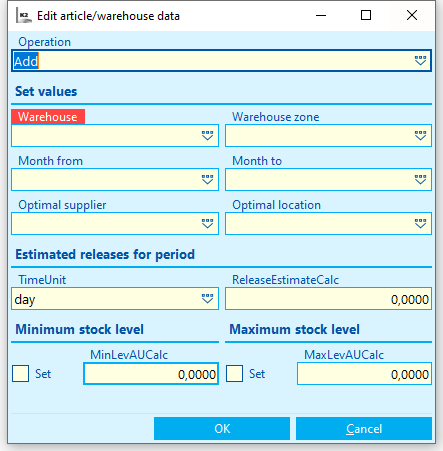Enable the Minimum stock level Set checkbox
Viewport: 443px width, 451px height.
20,373
